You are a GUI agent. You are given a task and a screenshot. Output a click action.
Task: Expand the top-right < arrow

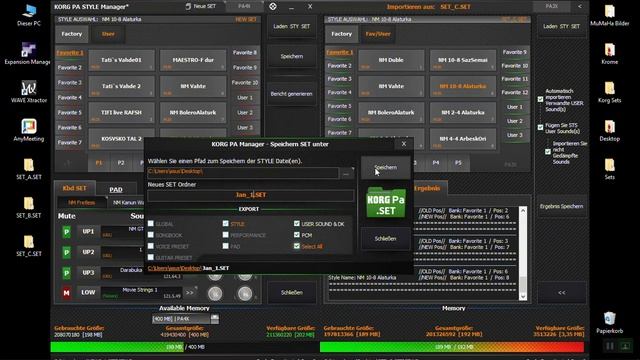[x=580, y=6]
